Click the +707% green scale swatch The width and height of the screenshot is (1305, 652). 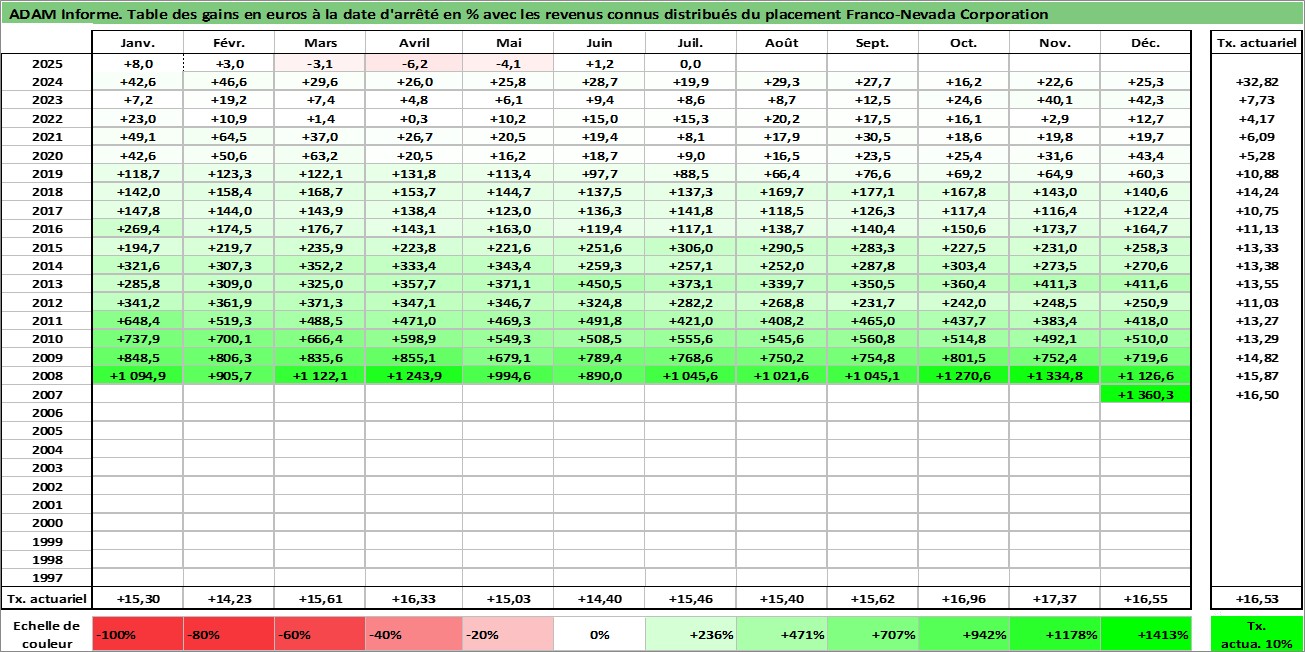(873, 633)
